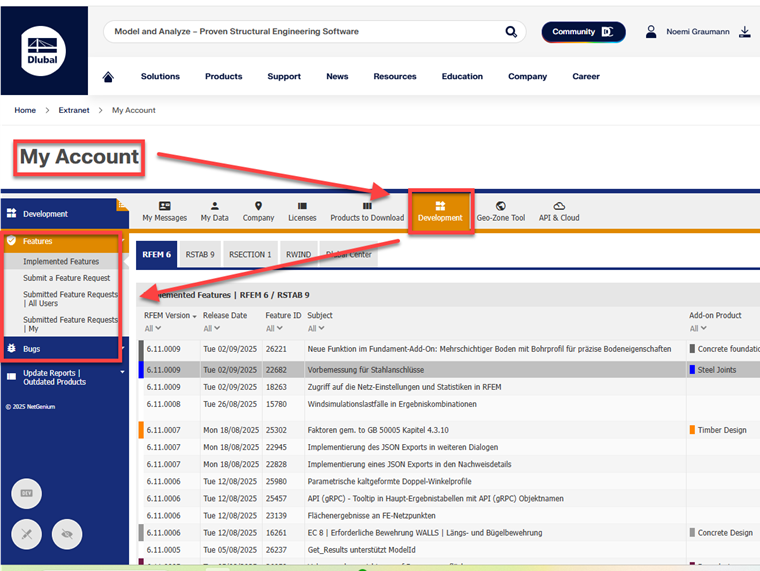760x571 pixels.
Task: Click the round DEV button
Action: [x=27, y=493]
